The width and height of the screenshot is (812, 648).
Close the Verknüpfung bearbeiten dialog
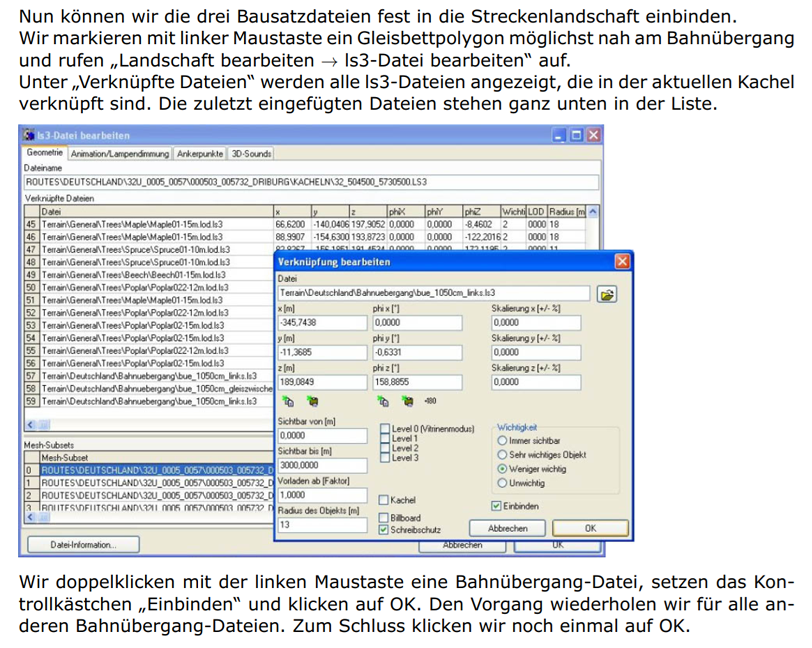click(622, 261)
